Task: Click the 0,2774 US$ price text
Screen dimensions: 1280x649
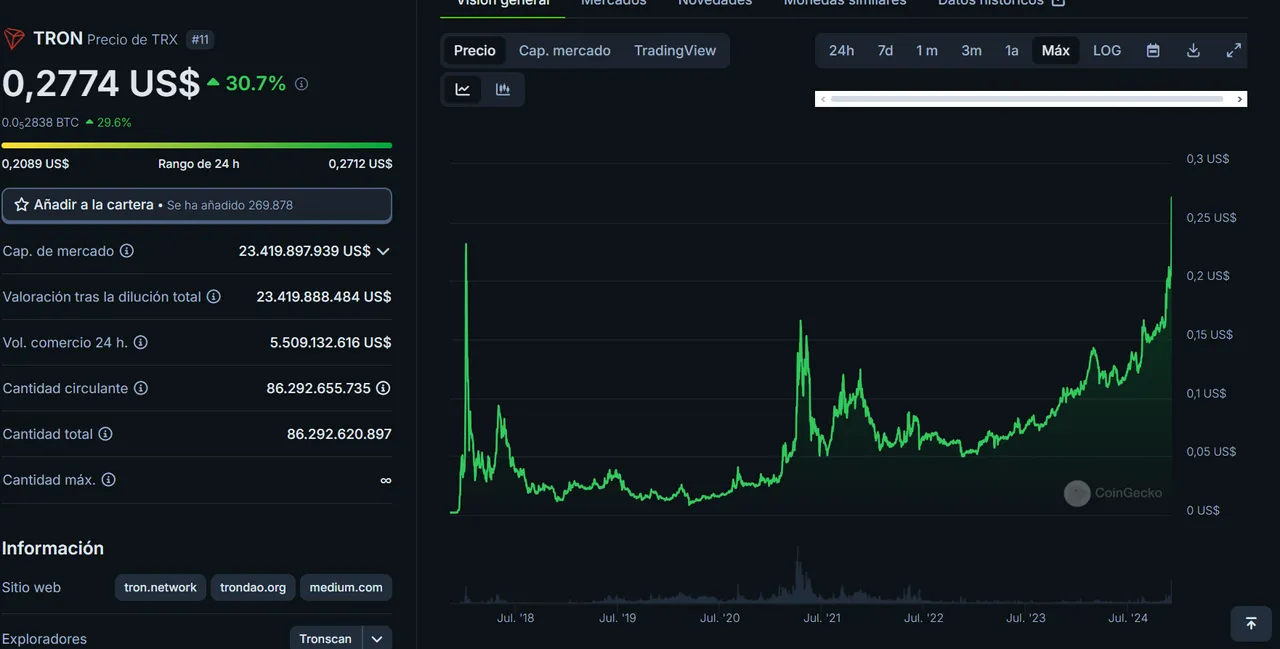Action: tap(101, 83)
